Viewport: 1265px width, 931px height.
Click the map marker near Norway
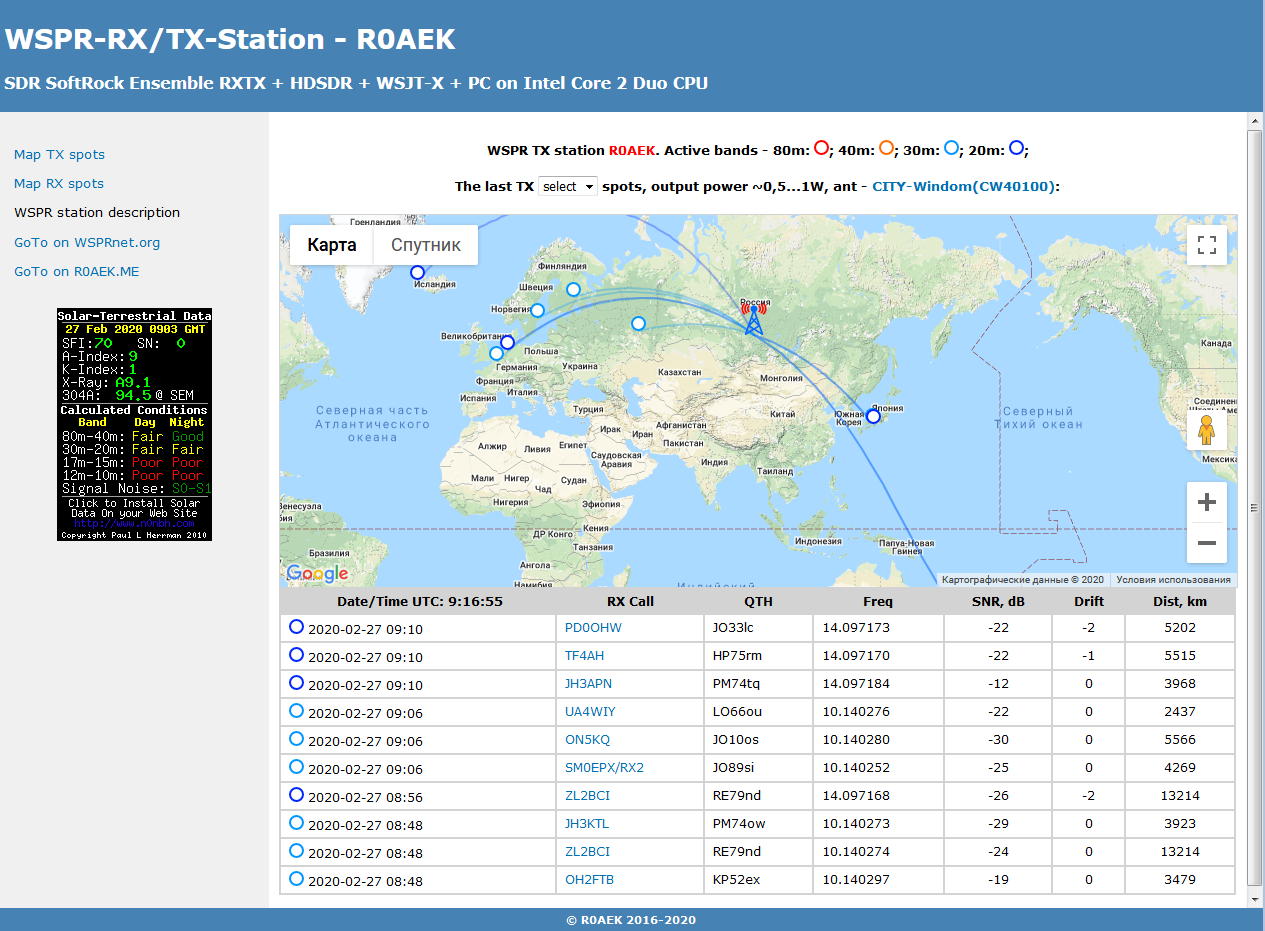click(537, 310)
